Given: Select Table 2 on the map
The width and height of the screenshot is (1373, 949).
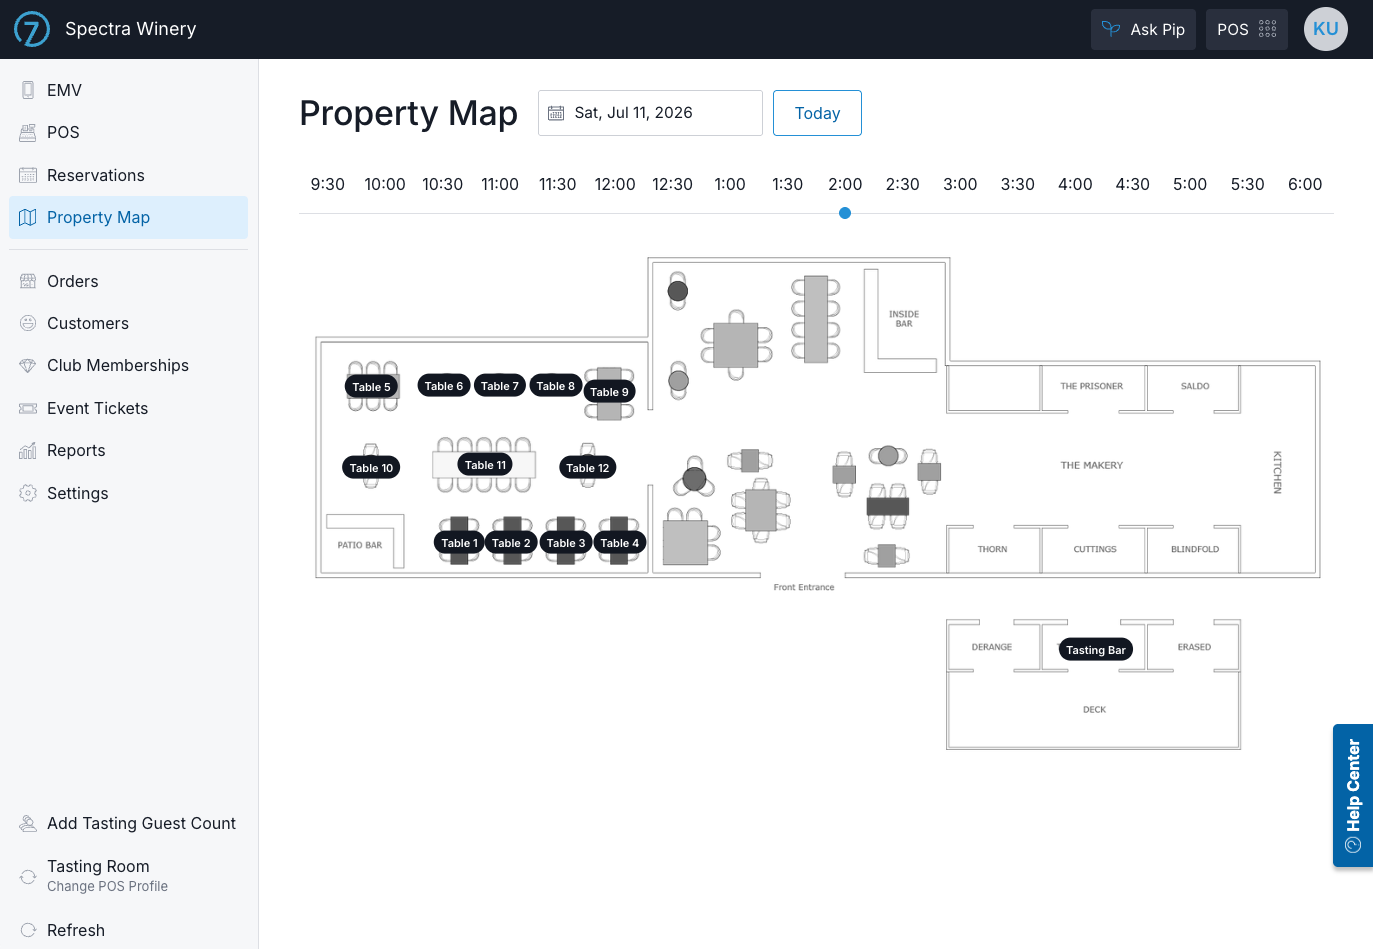Looking at the screenshot, I should point(512,543).
